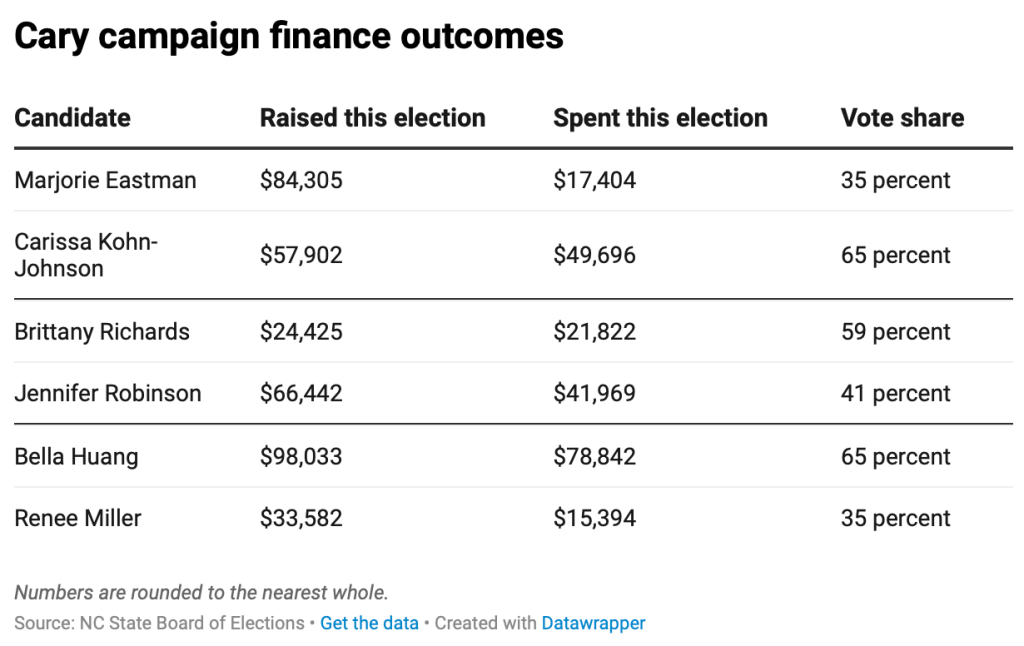This screenshot has width=1024, height=646.
Task: Click the "Numbers are rounded" footnote text
Action: (201, 592)
